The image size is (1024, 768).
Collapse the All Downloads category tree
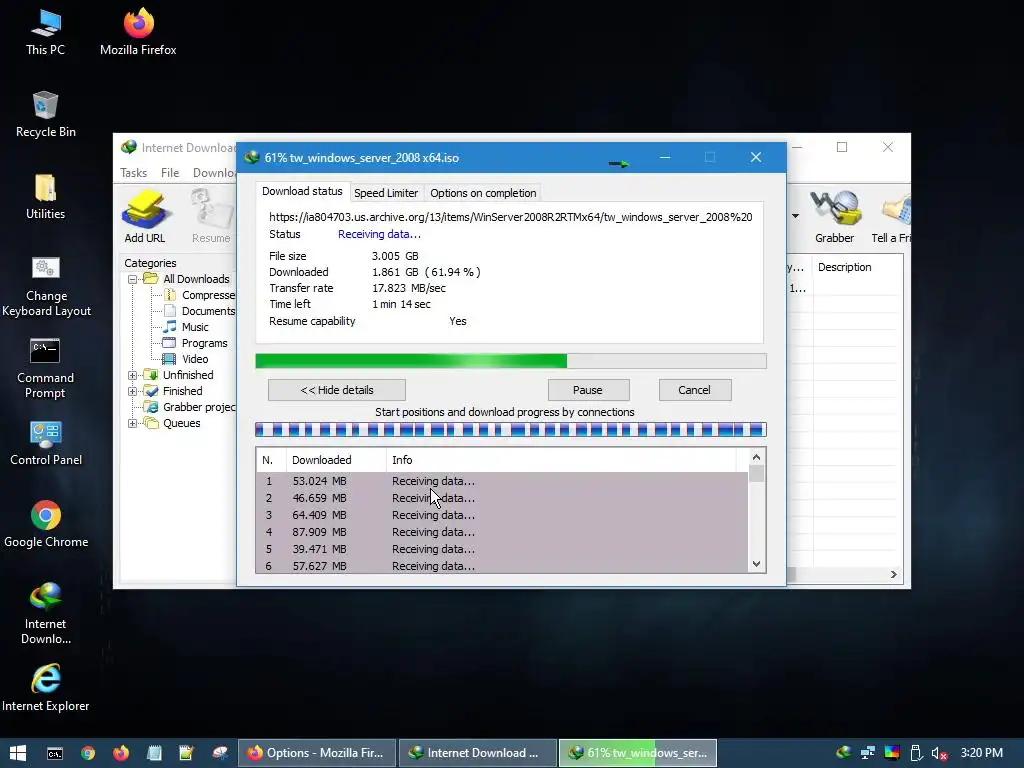click(132, 279)
